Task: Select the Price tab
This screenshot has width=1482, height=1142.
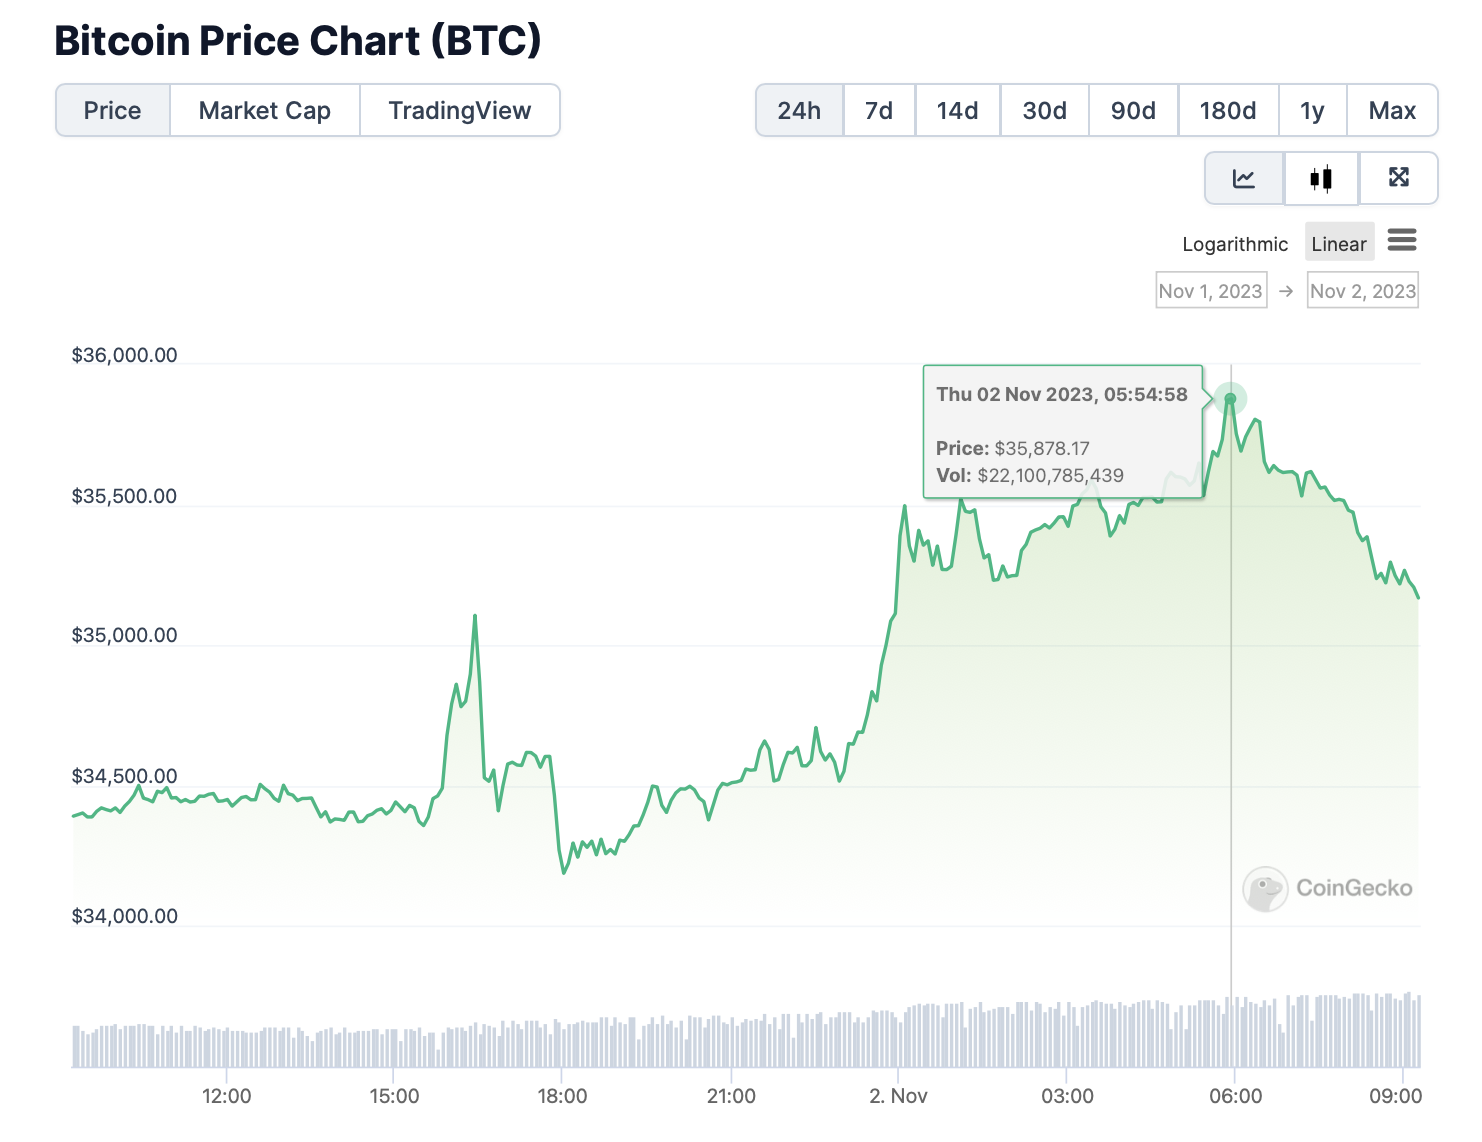Action: 113,111
